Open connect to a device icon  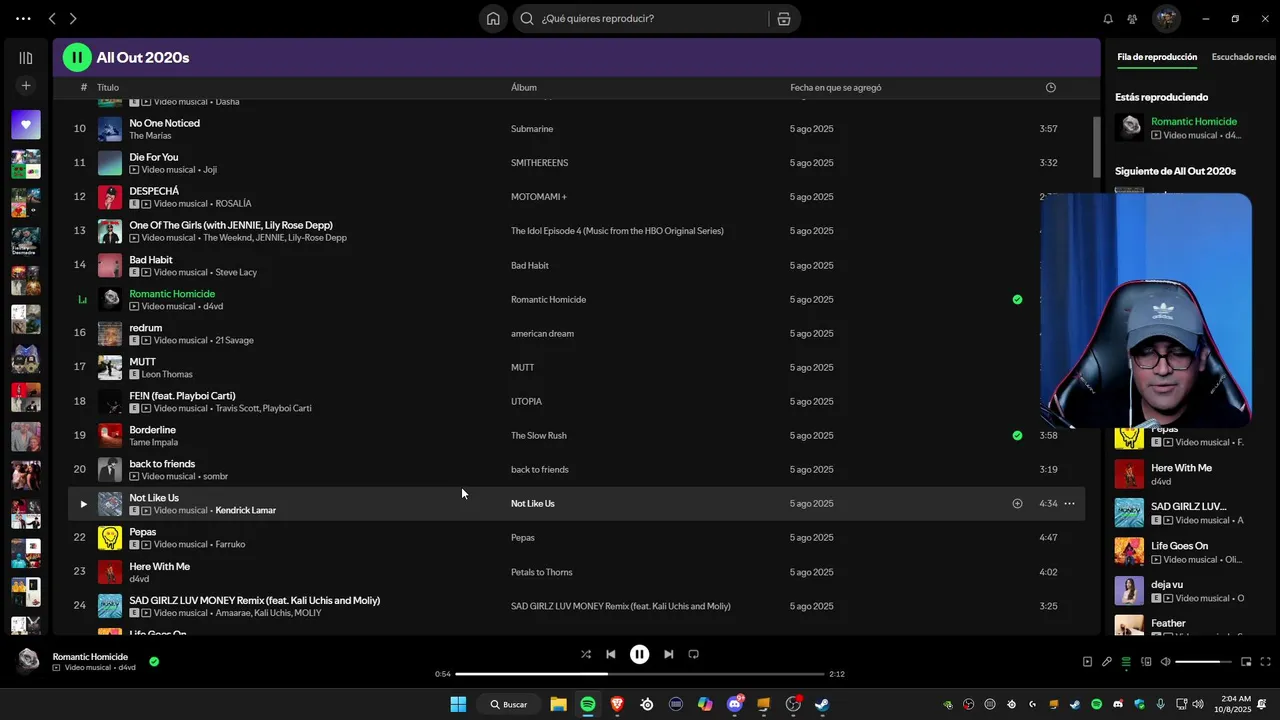click(1146, 661)
